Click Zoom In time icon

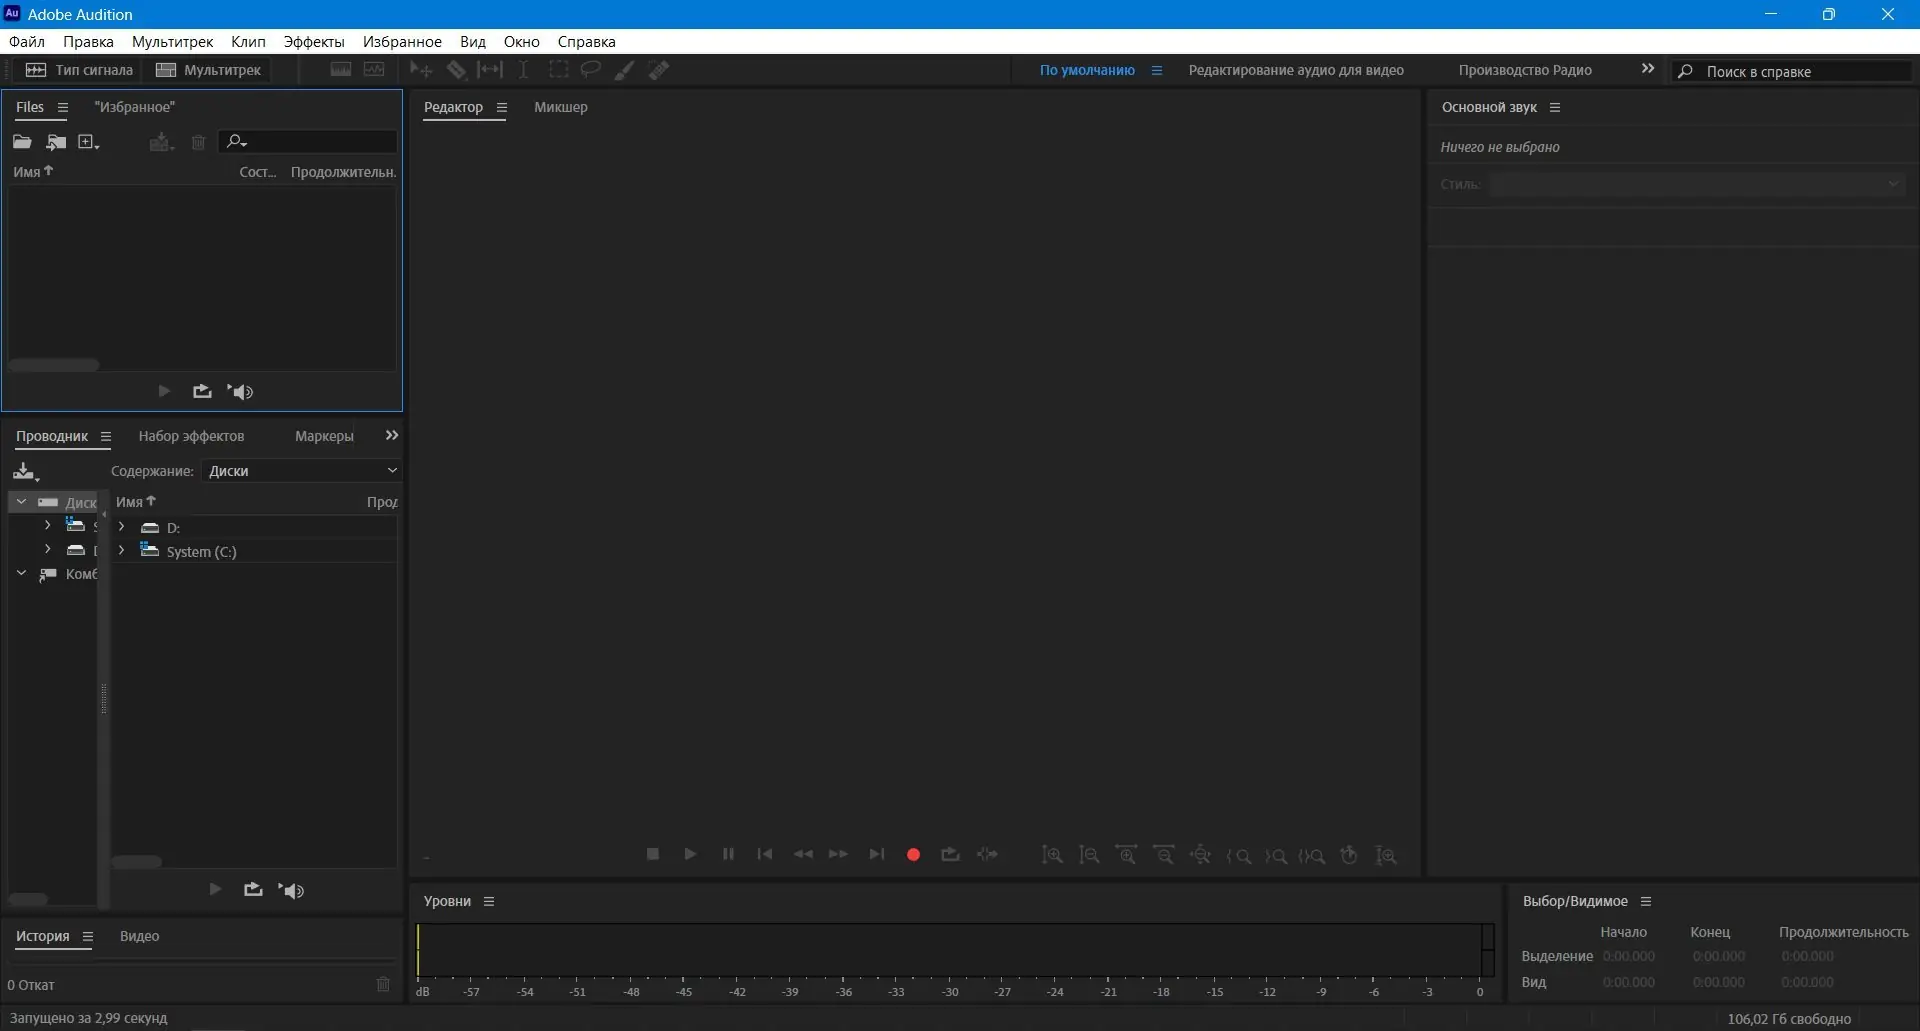1126,855
